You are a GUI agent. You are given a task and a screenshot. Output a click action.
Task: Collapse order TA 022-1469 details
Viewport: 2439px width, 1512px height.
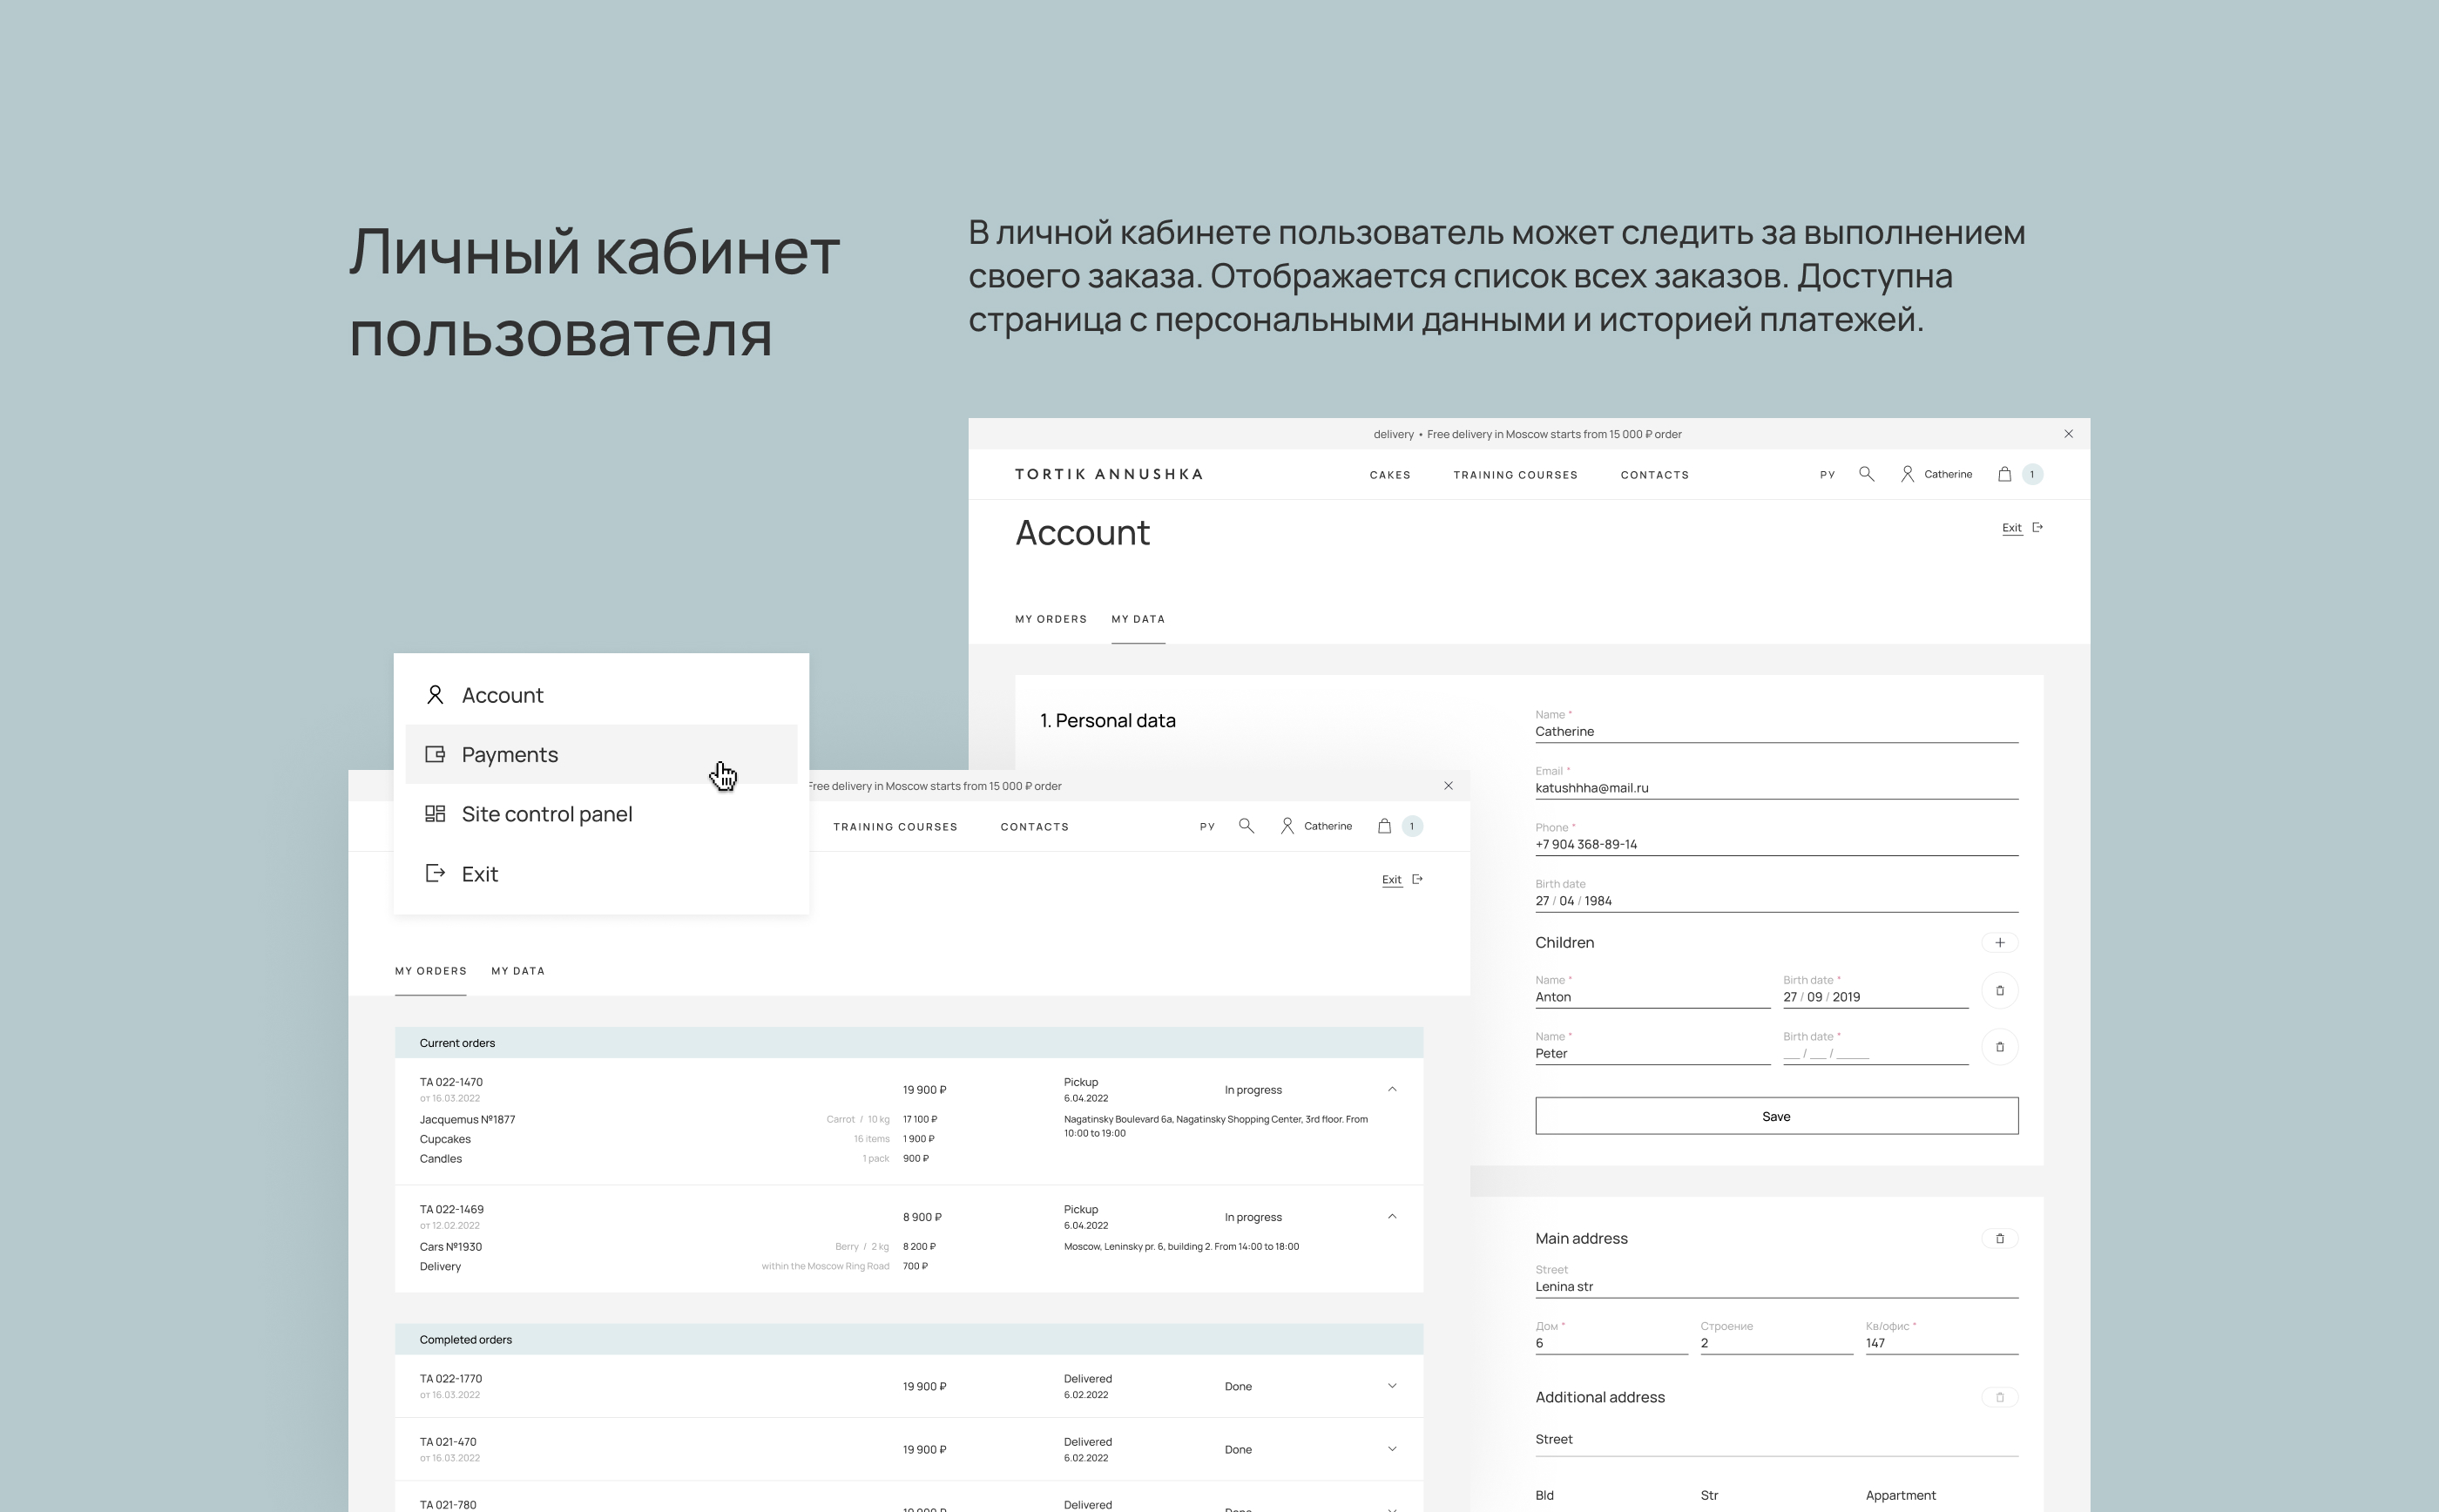coord(1391,1217)
